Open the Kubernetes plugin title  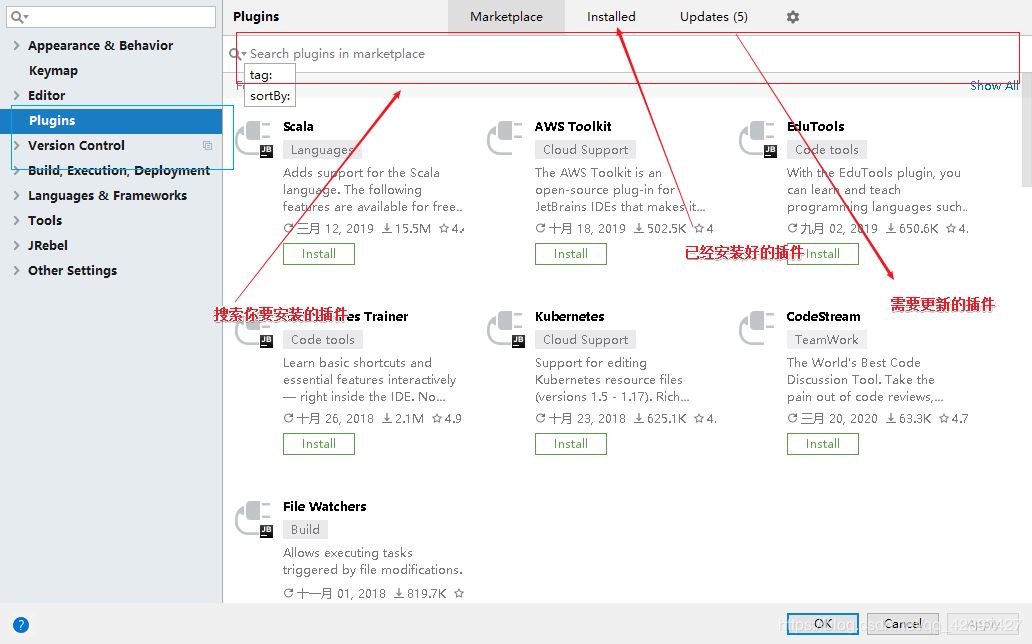point(570,316)
